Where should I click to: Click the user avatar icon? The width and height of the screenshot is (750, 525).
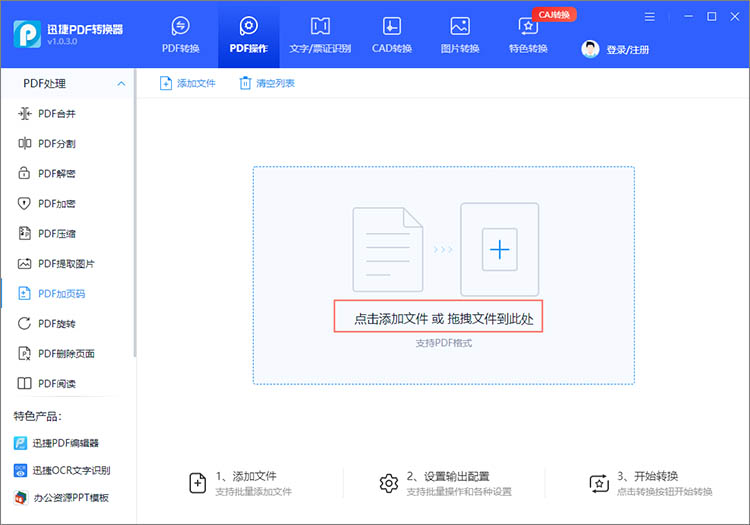point(590,49)
